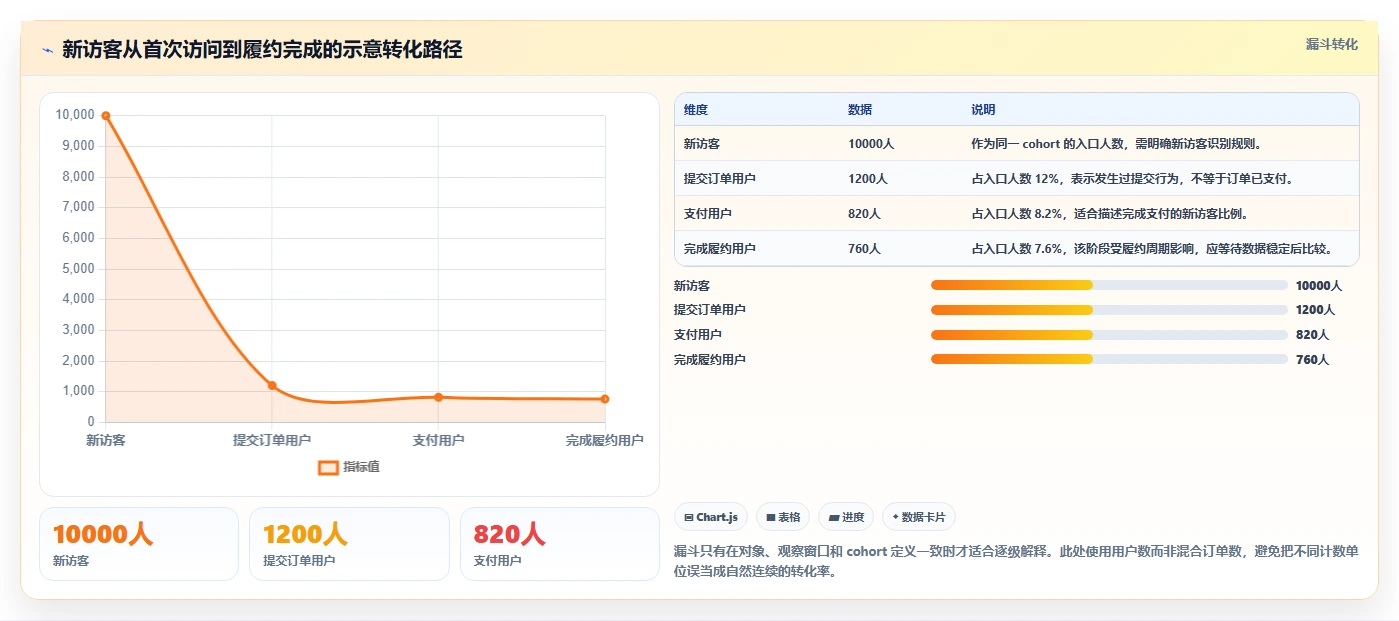The height and width of the screenshot is (621, 1399).
Task: Click the 新访客 label beside progress bar
Action: click(x=692, y=286)
